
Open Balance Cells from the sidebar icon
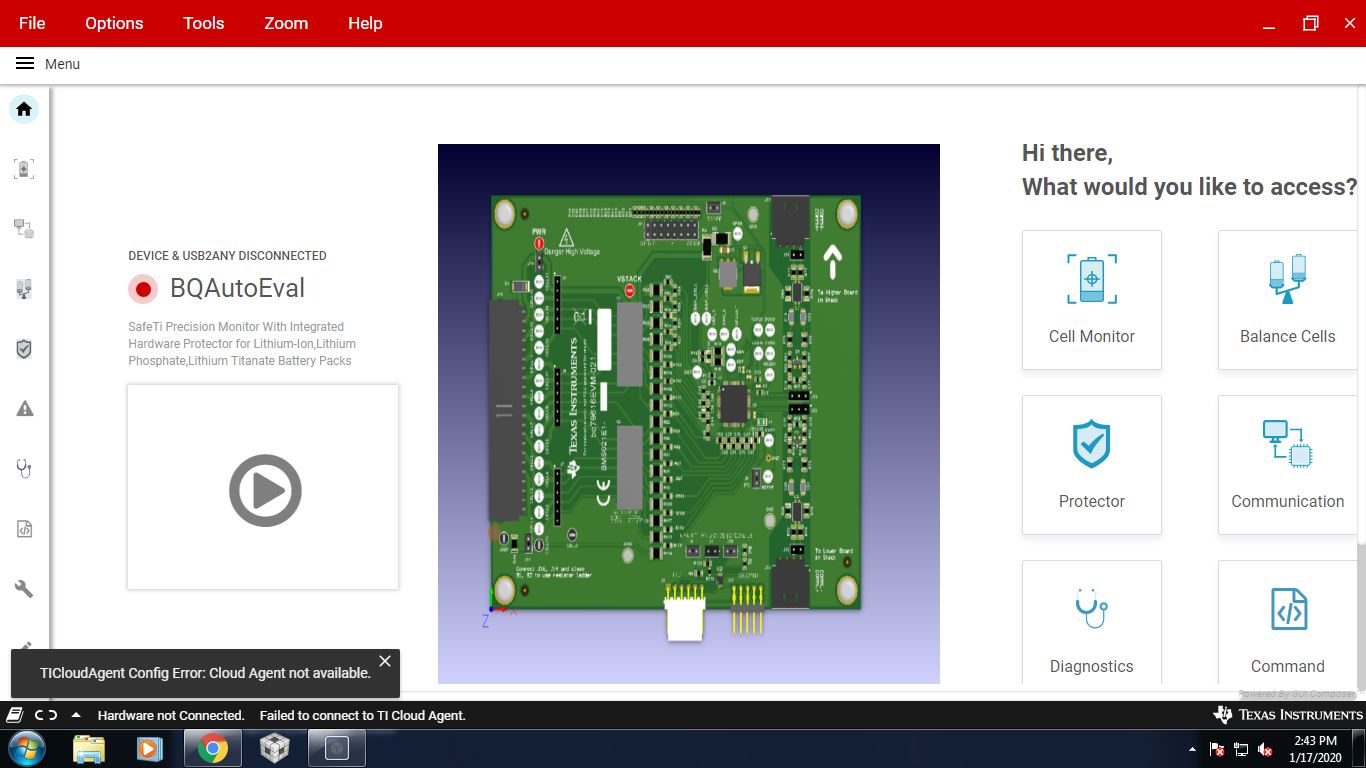click(24, 289)
